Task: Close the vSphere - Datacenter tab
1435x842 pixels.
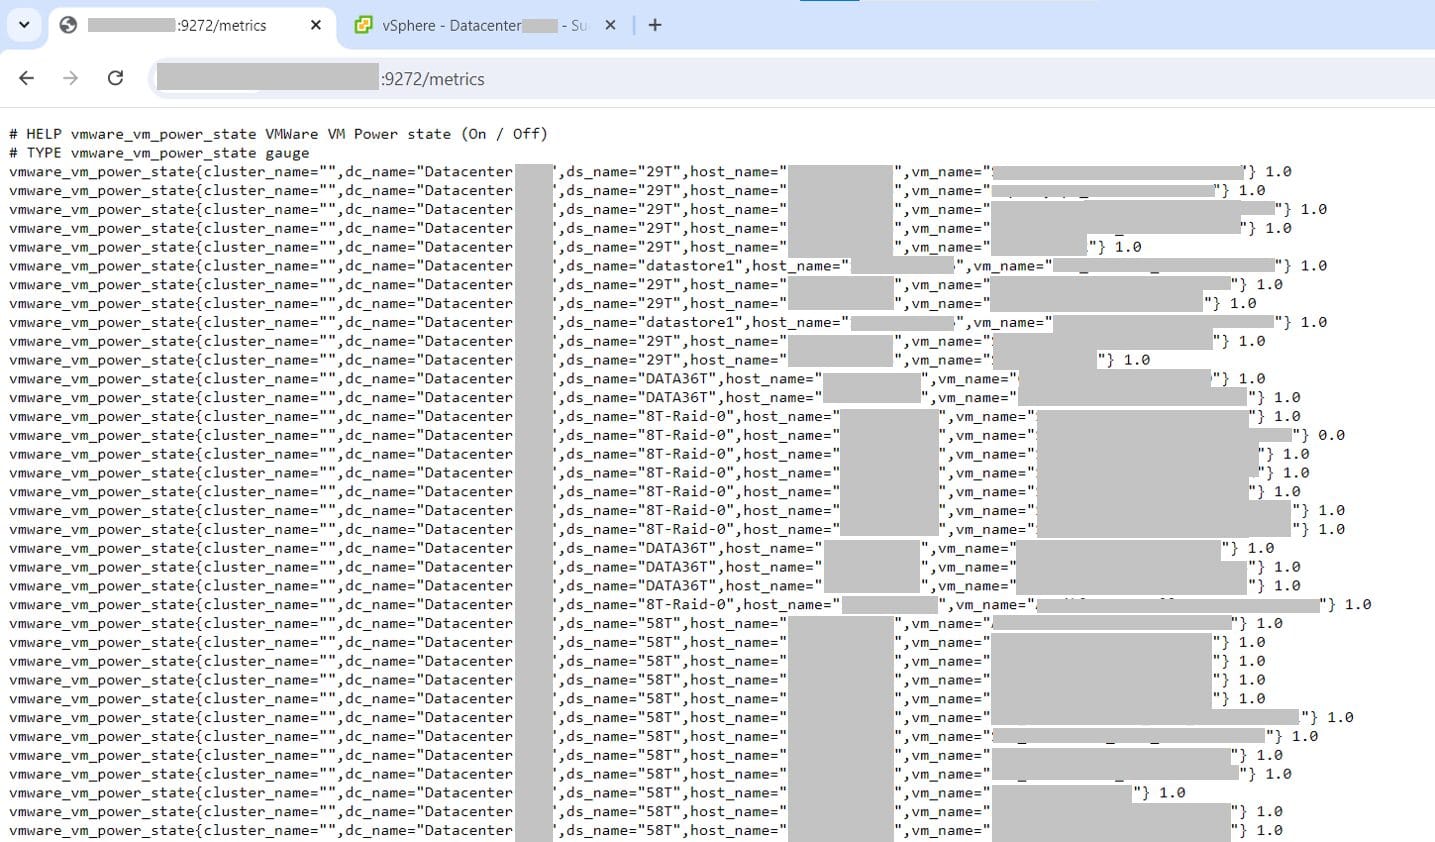Action: point(611,25)
